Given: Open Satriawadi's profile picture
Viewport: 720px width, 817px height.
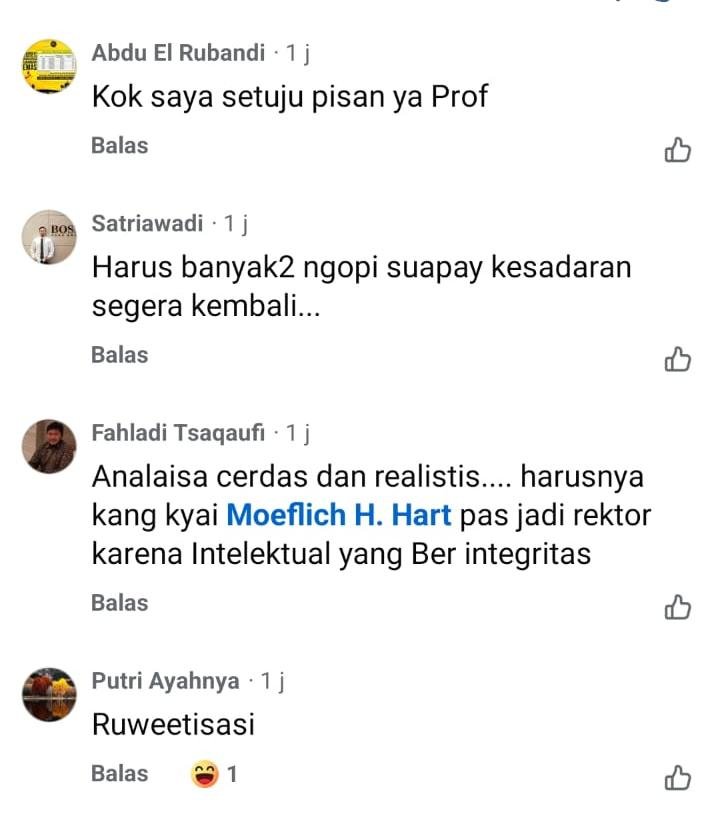Looking at the screenshot, I should (49, 237).
